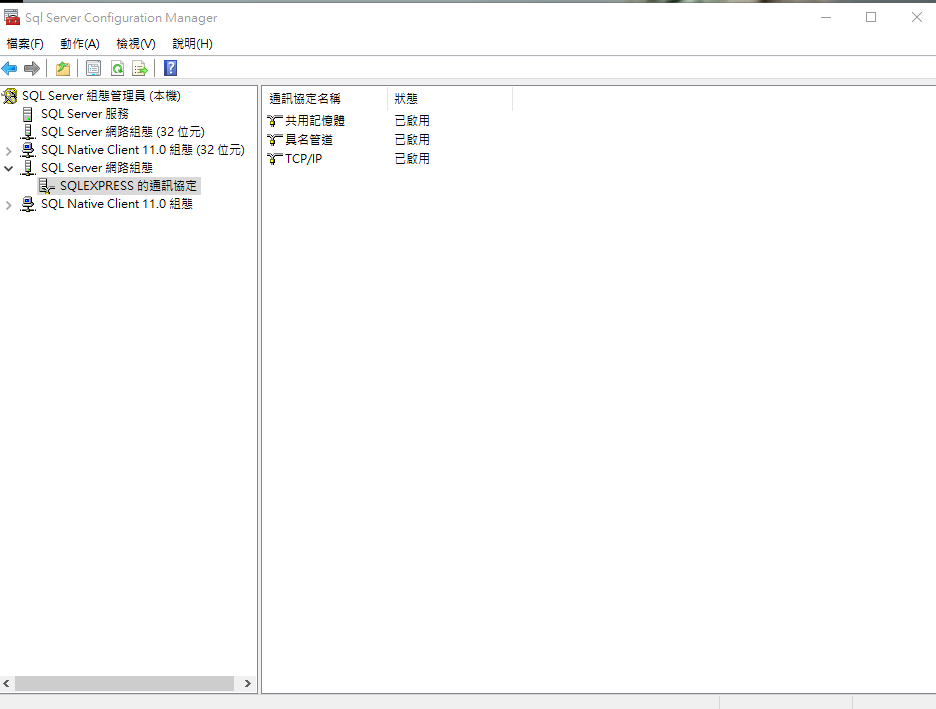Click the Refresh toolbar icon
This screenshot has width=936, height=709.
(x=117, y=68)
